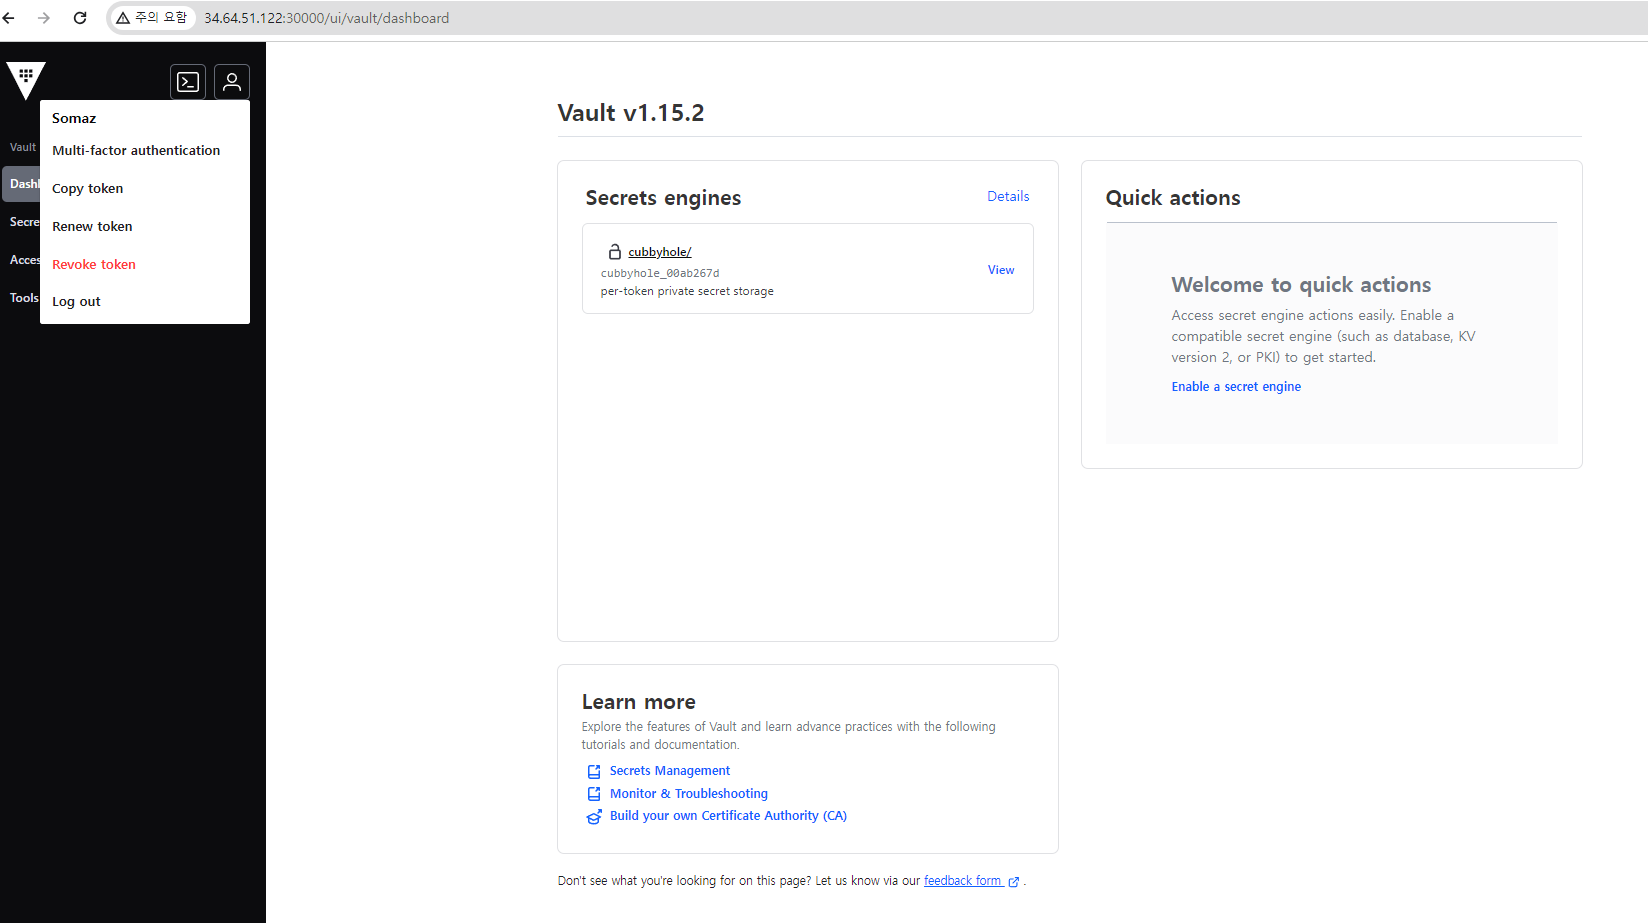Click the lock icon beside cubbyhole/
The image size is (1648, 923).
[615, 252]
